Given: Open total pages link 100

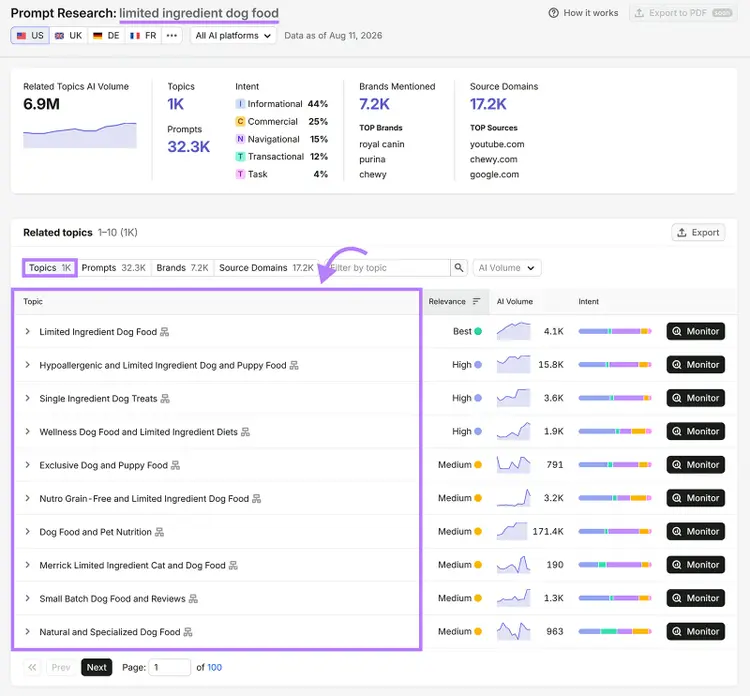Looking at the screenshot, I should point(214,667).
